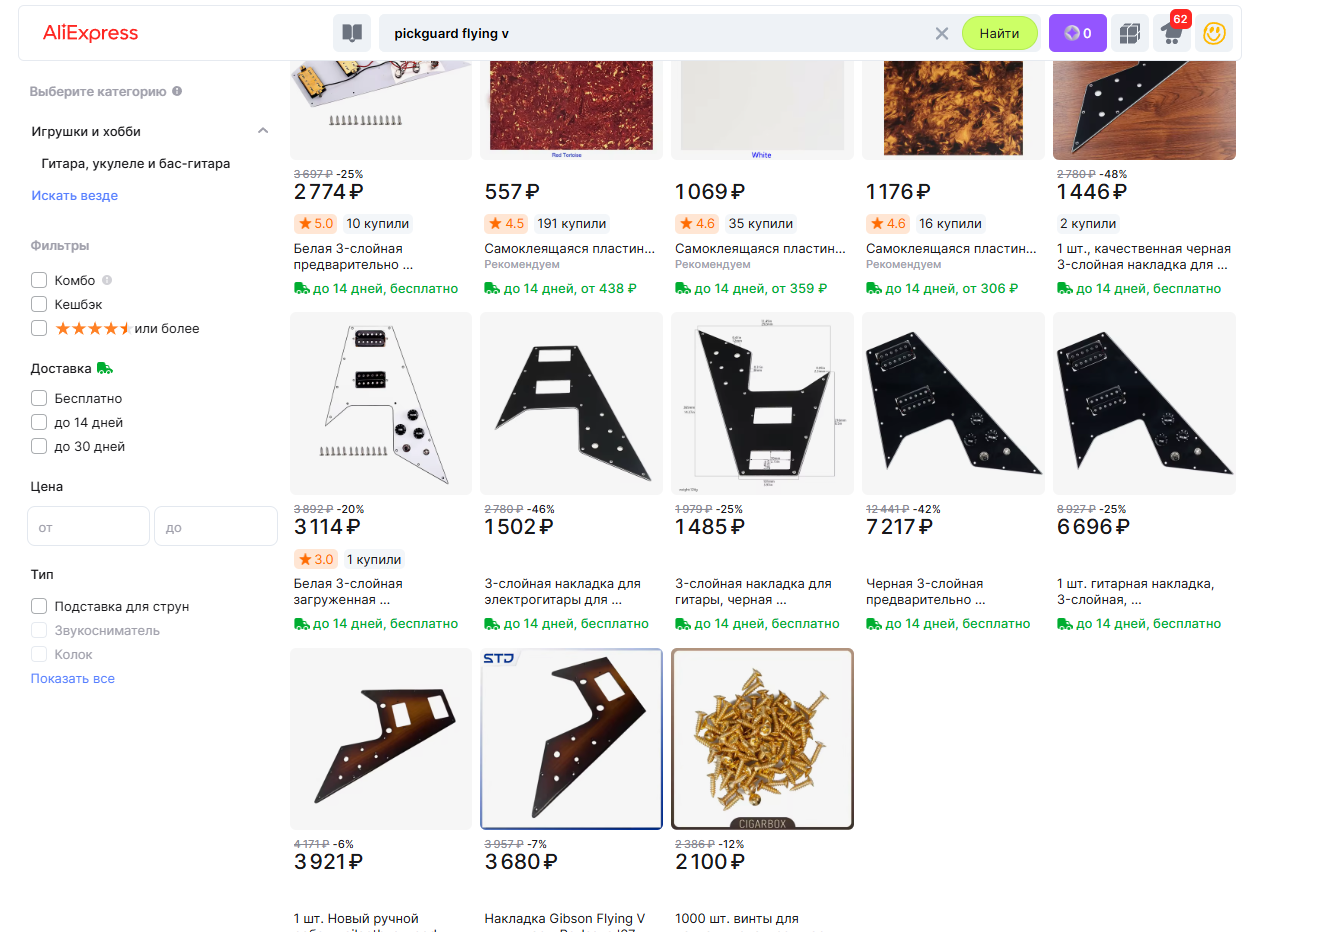Open the orders package icon
The image size is (1335, 932).
pyautogui.click(x=1130, y=33)
